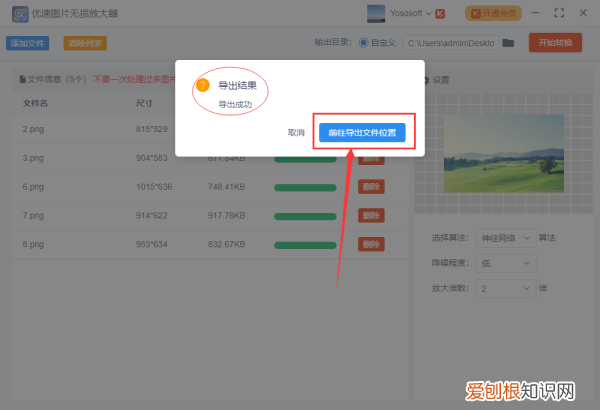
Task: Click 前往导出文件位置 button
Action: click(362, 132)
